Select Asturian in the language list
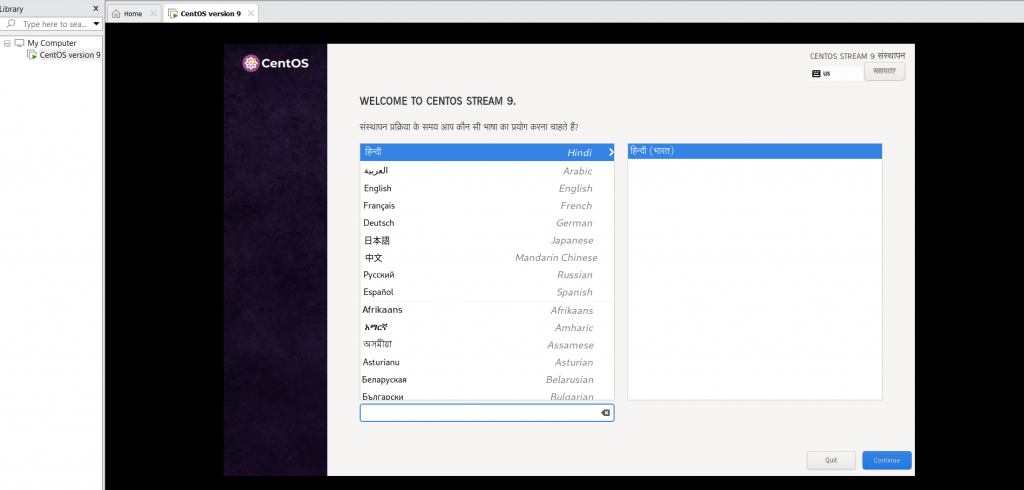Image resolution: width=1024 pixels, height=490 pixels. (487, 362)
